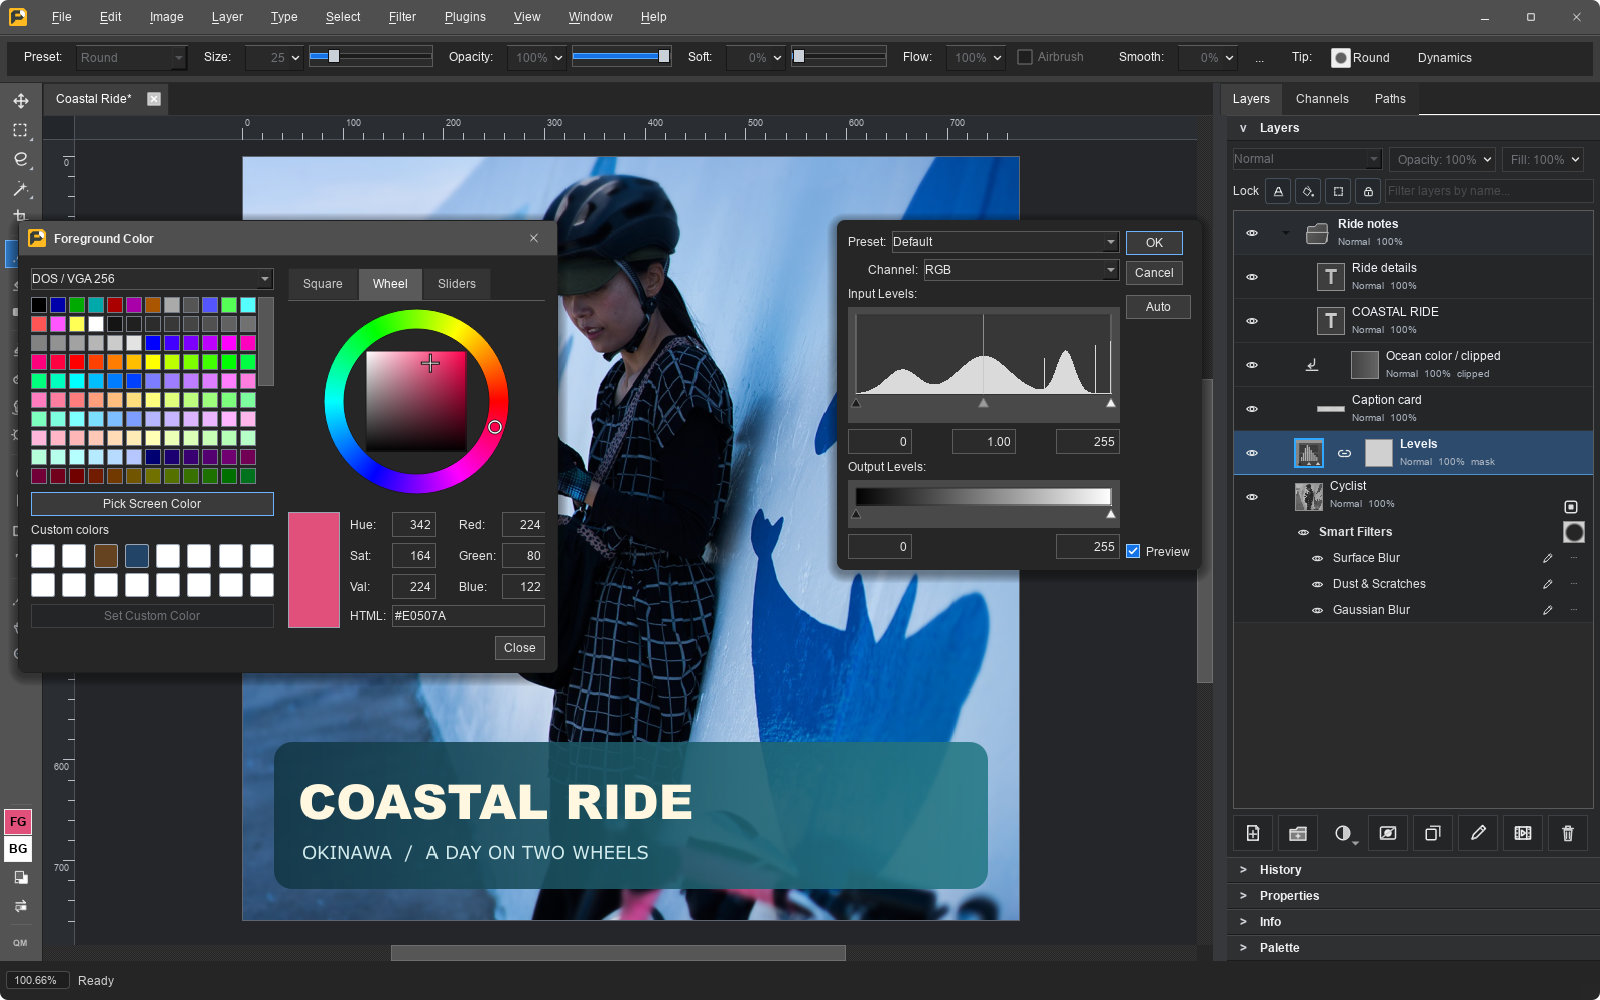
Task: Add a raster mask to the layer
Action: click(x=1388, y=833)
